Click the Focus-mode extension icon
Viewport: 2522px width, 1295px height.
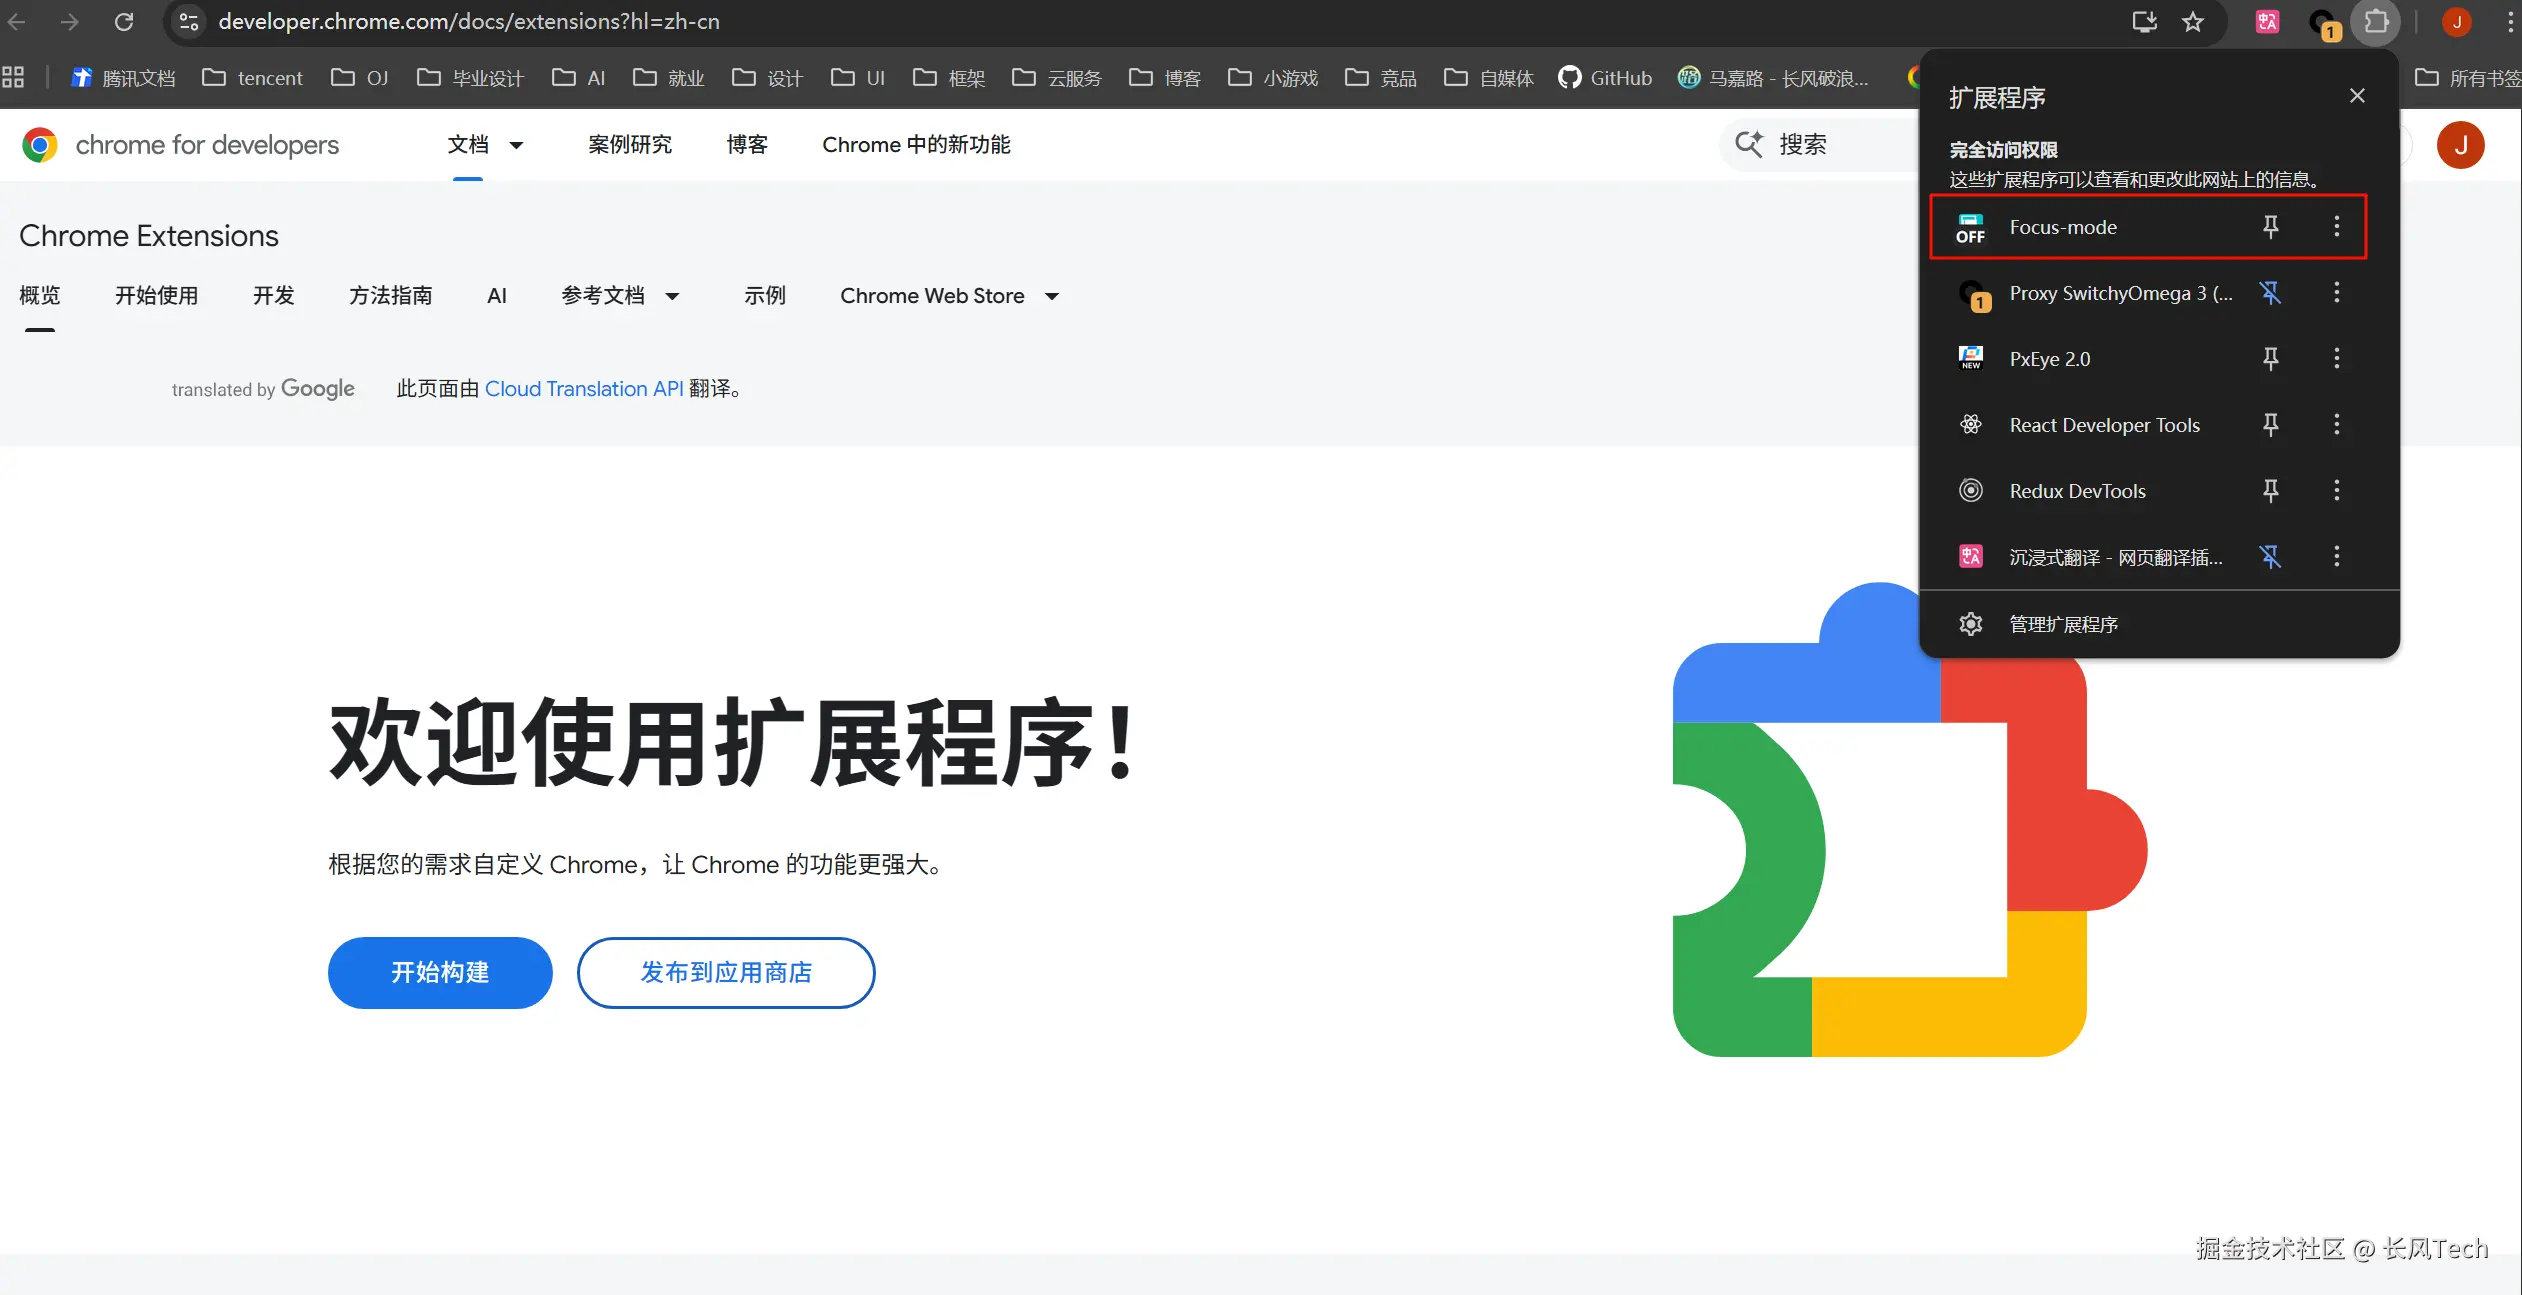pyautogui.click(x=1970, y=228)
